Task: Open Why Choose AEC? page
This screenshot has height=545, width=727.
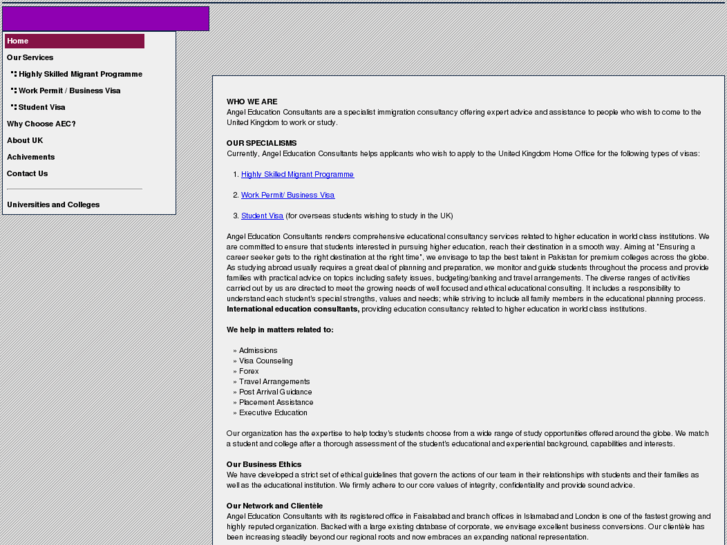Action: 41,124
